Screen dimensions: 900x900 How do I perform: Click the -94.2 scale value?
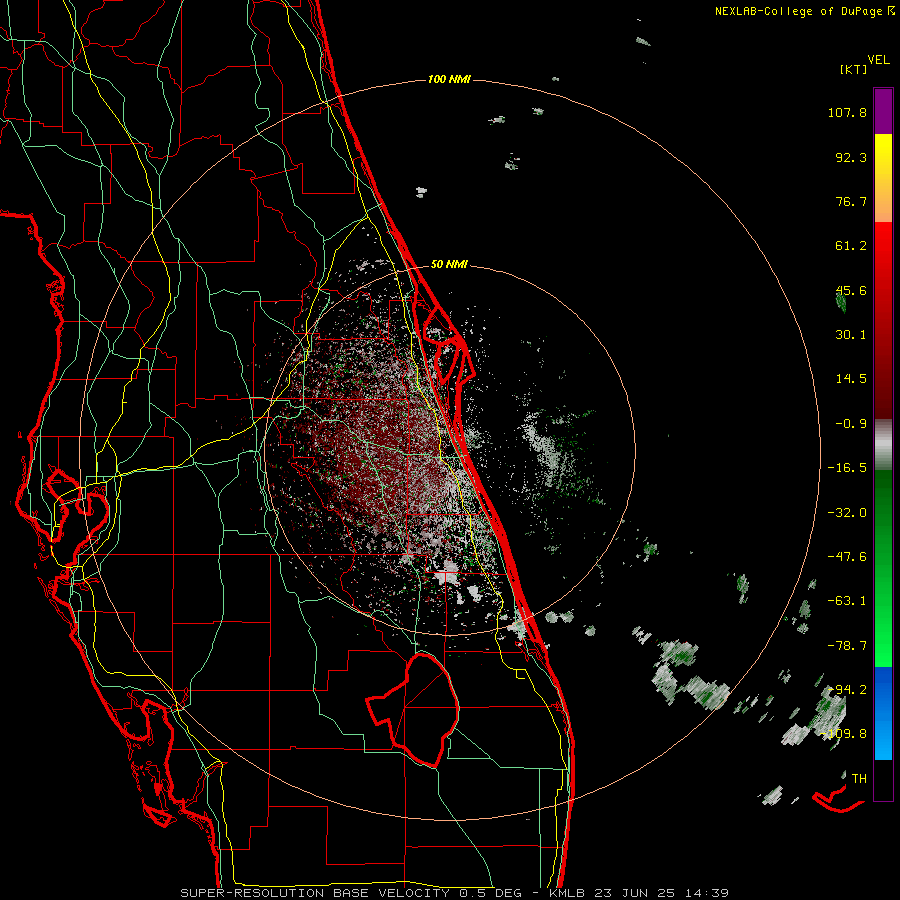click(847, 690)
